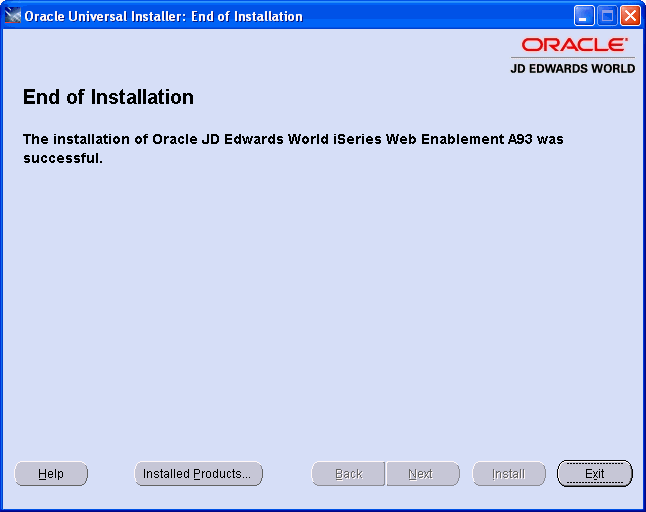Click the End of Installation heading
646x512 pixels.
(x=108, y=97)
